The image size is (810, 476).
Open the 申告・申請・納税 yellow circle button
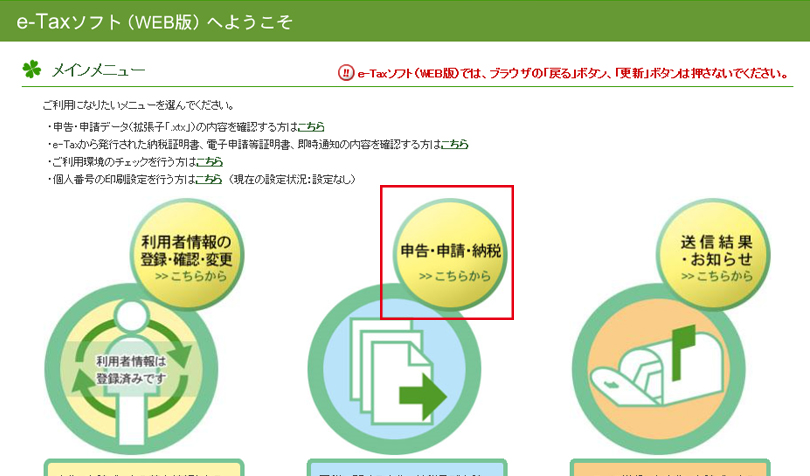click(450, 255)
